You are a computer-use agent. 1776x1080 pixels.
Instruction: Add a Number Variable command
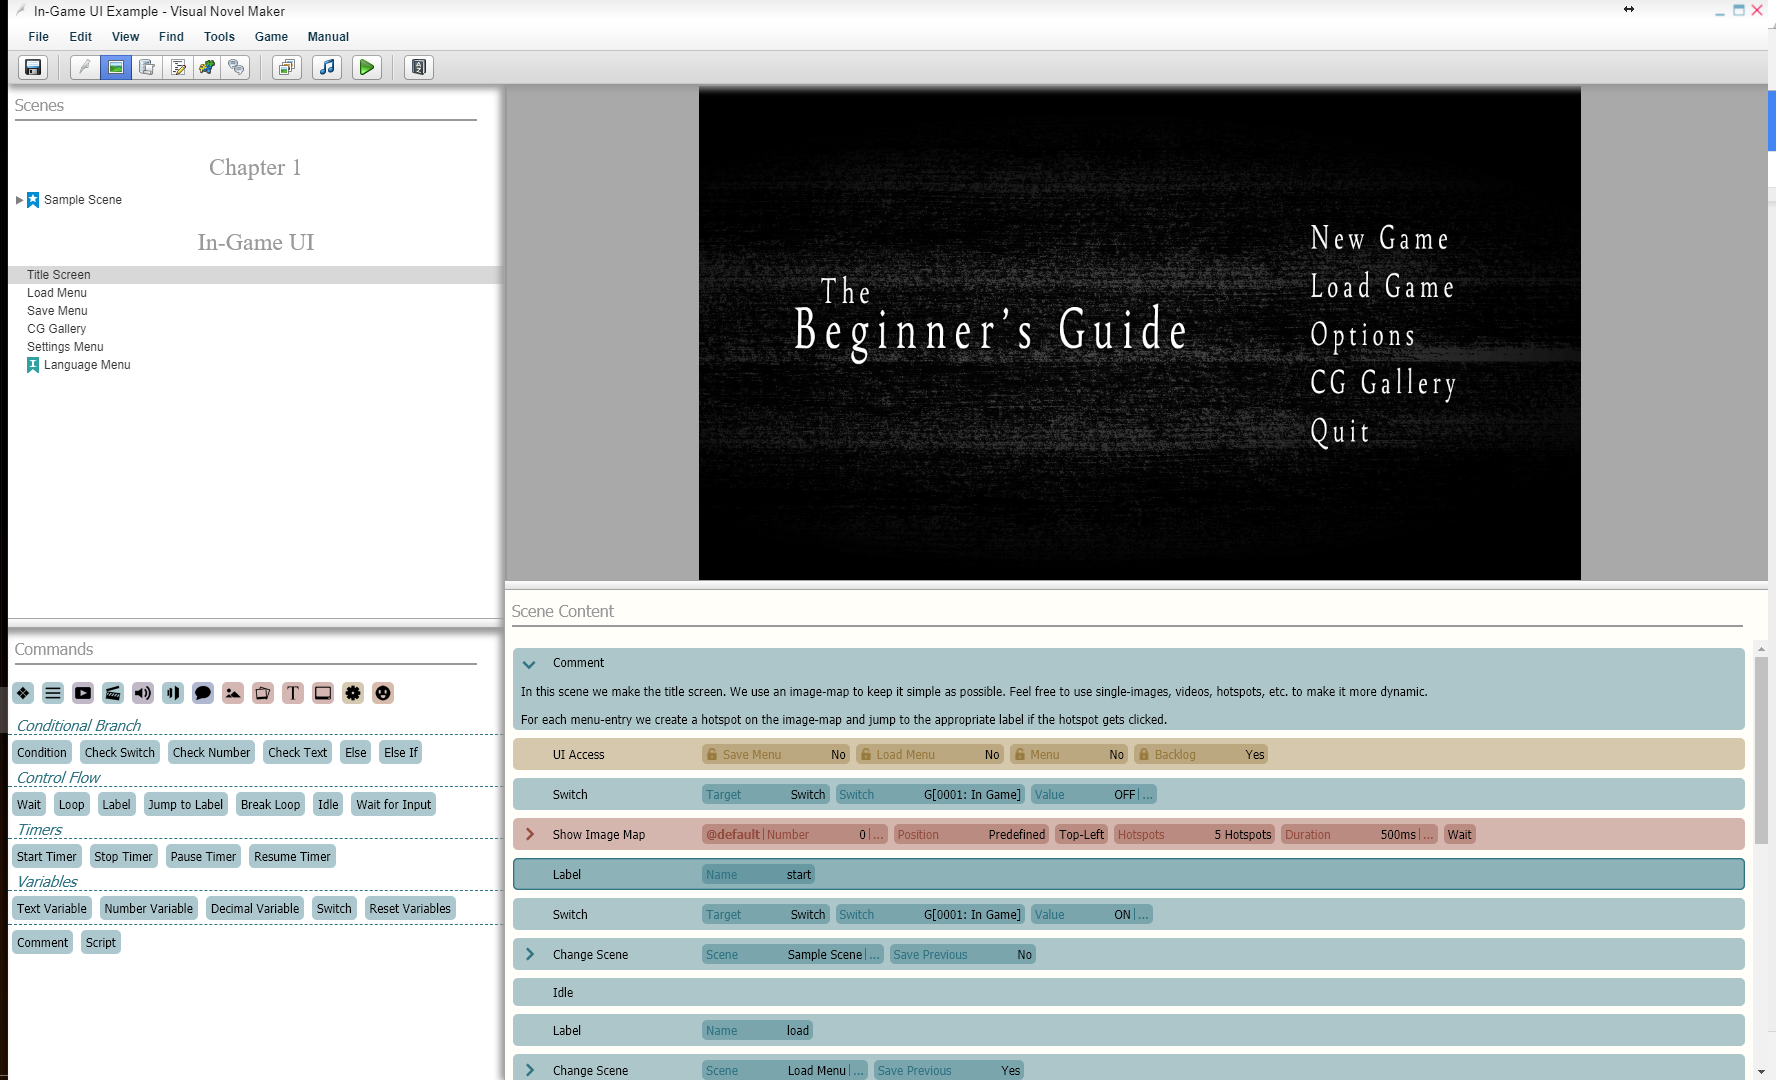(x=149, y=909)
